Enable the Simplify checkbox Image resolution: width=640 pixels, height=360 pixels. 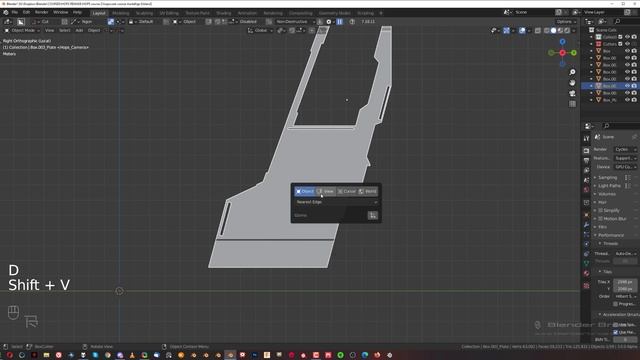point(600,210)
